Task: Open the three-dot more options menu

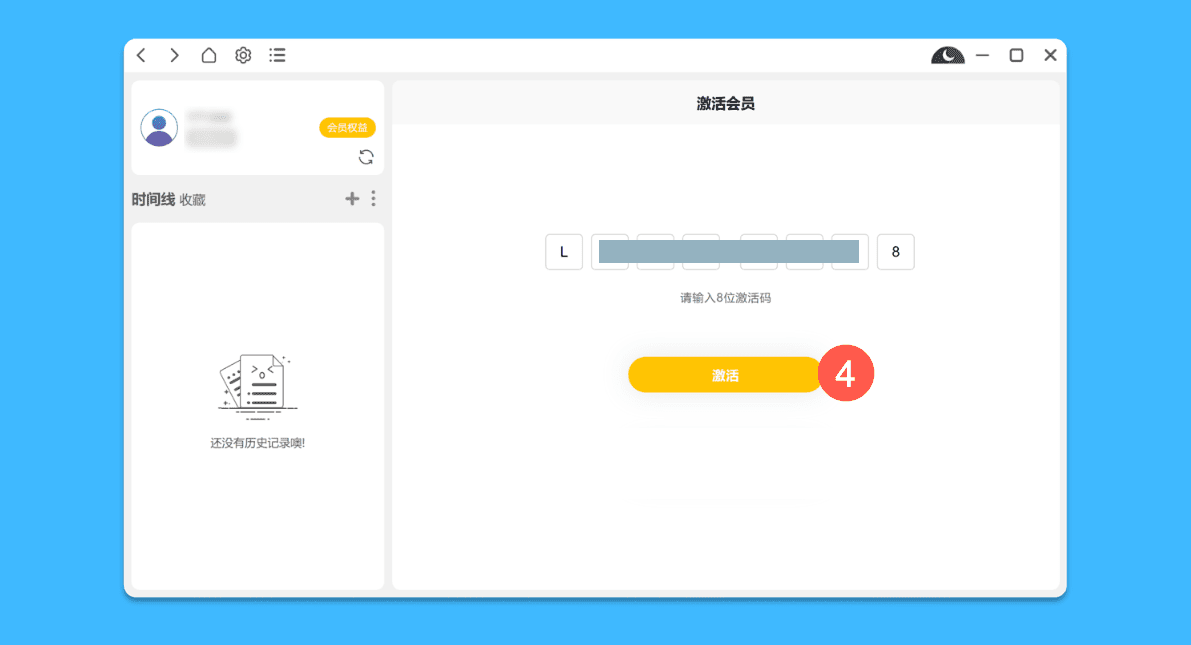Action: (x=373, y=199)
